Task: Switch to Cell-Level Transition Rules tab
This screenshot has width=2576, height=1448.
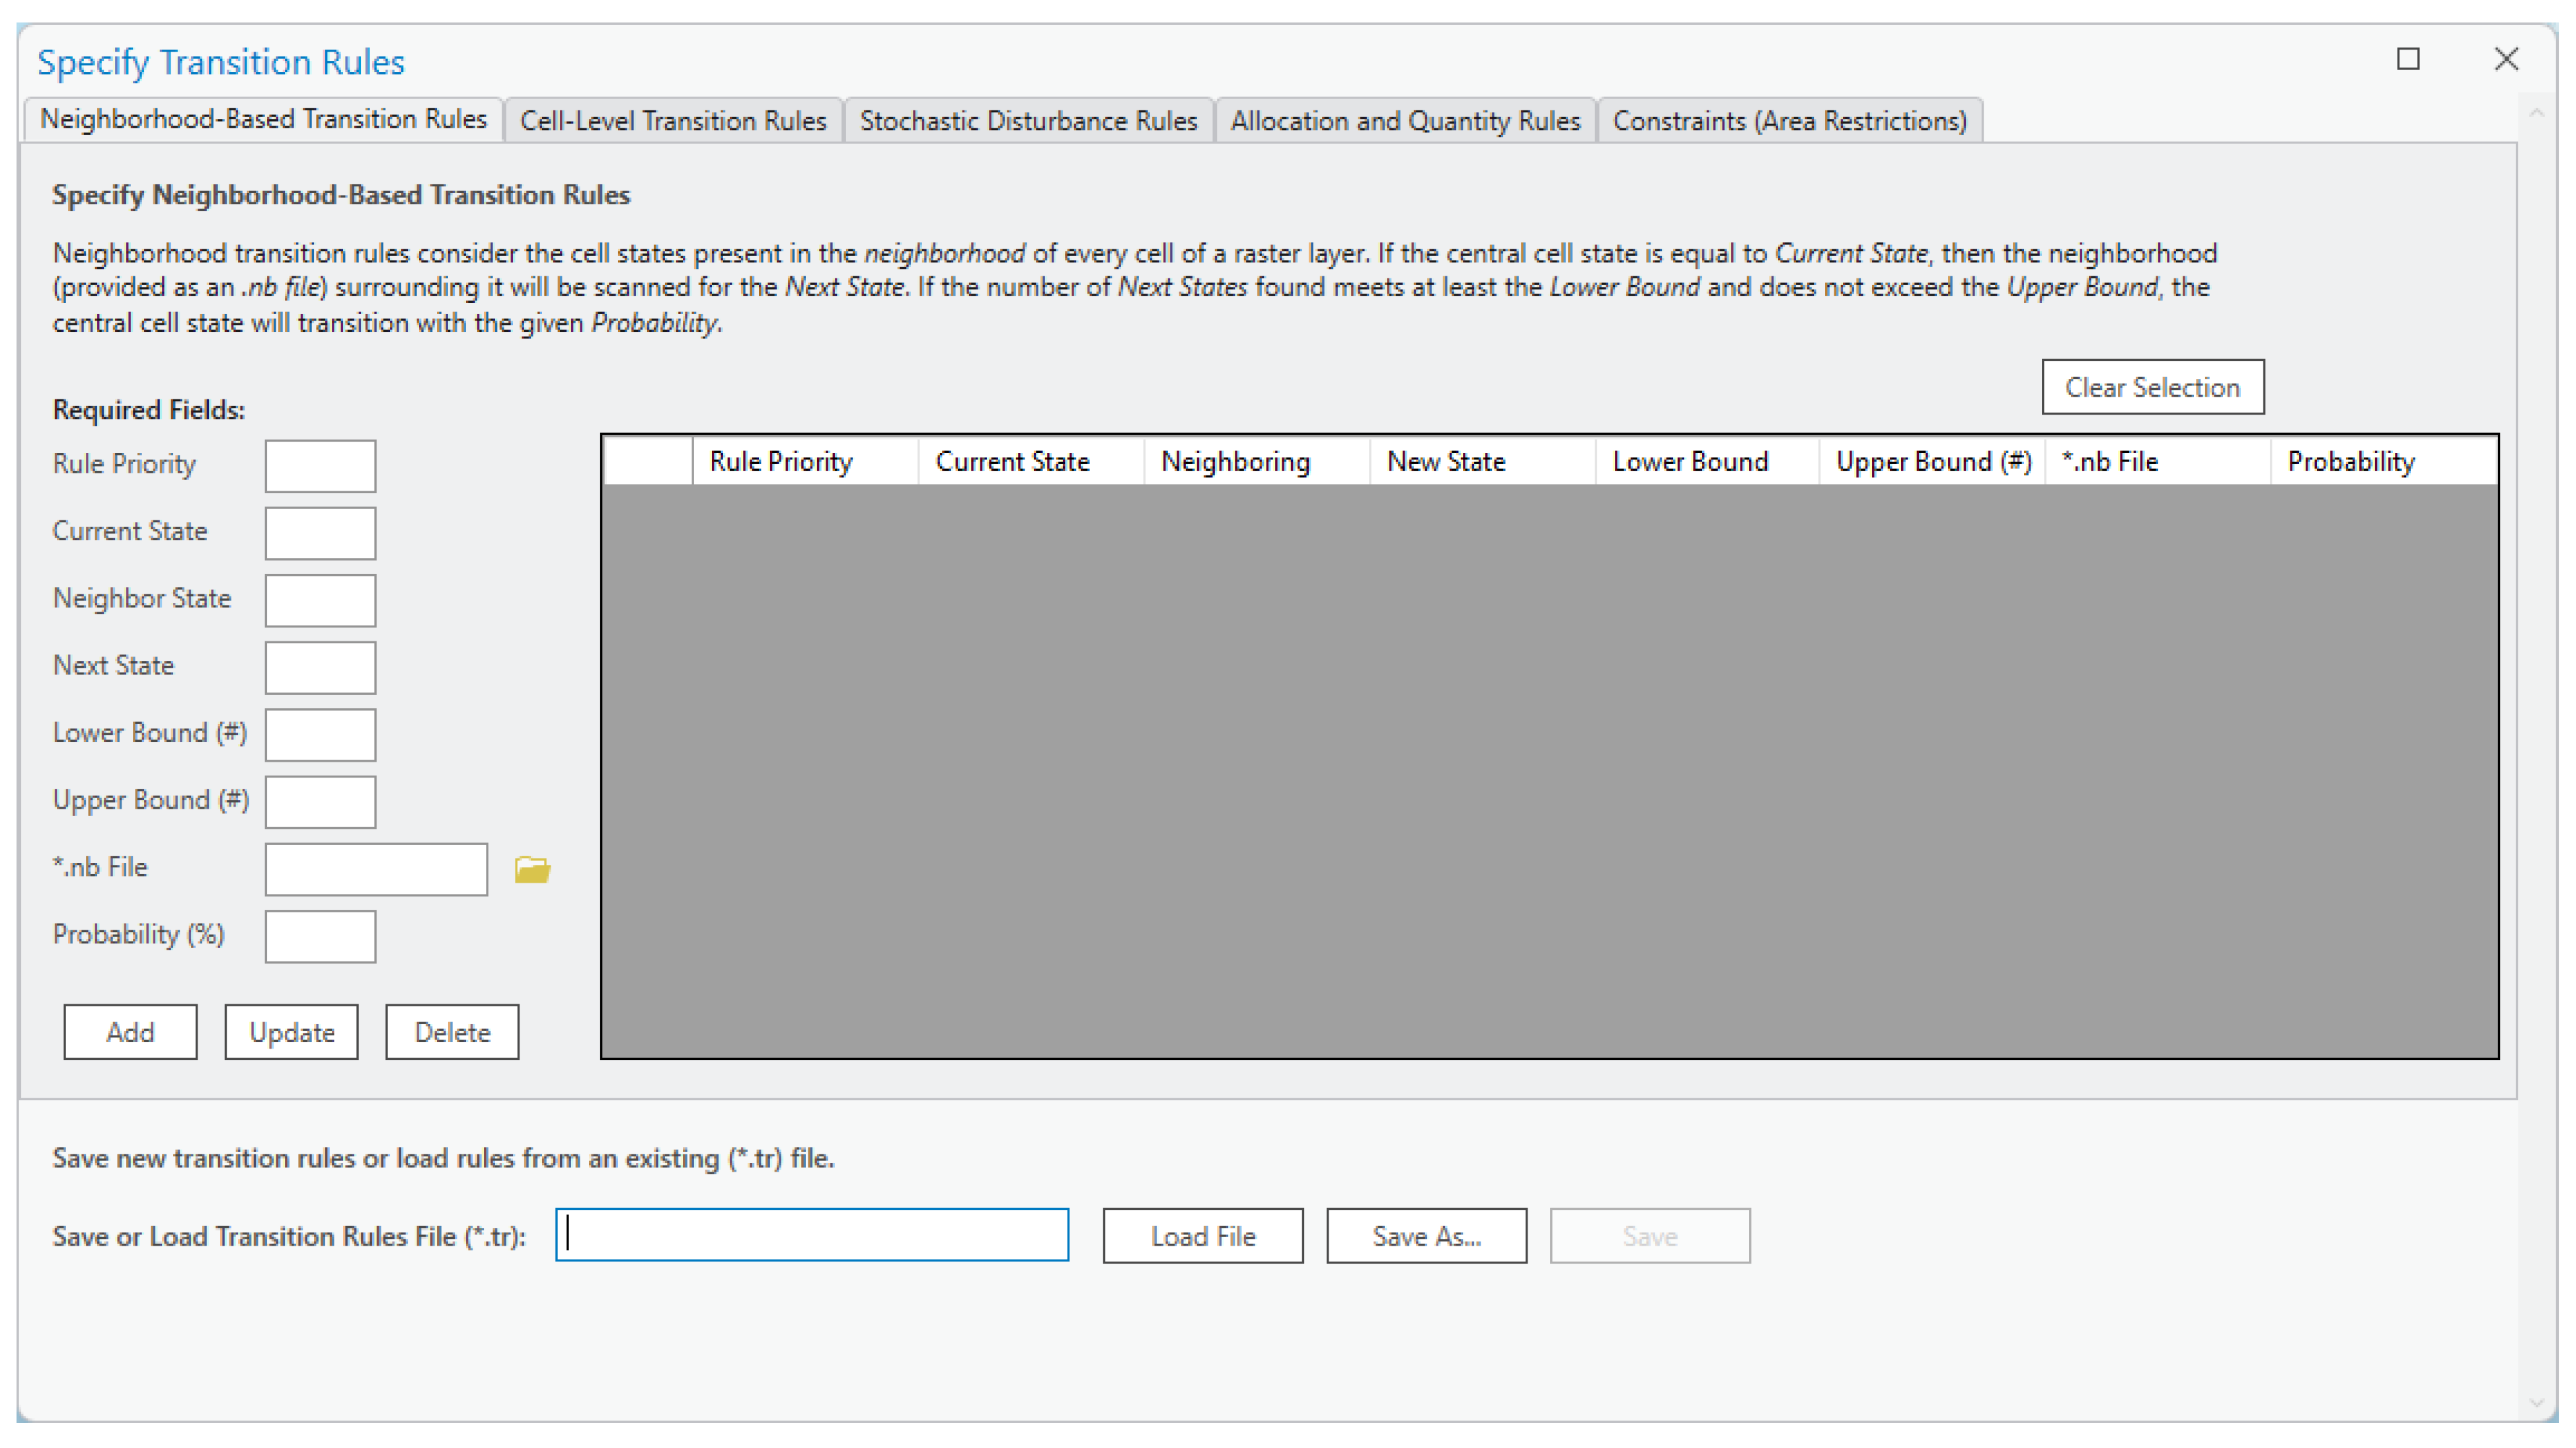Action: tap(673, 121)
